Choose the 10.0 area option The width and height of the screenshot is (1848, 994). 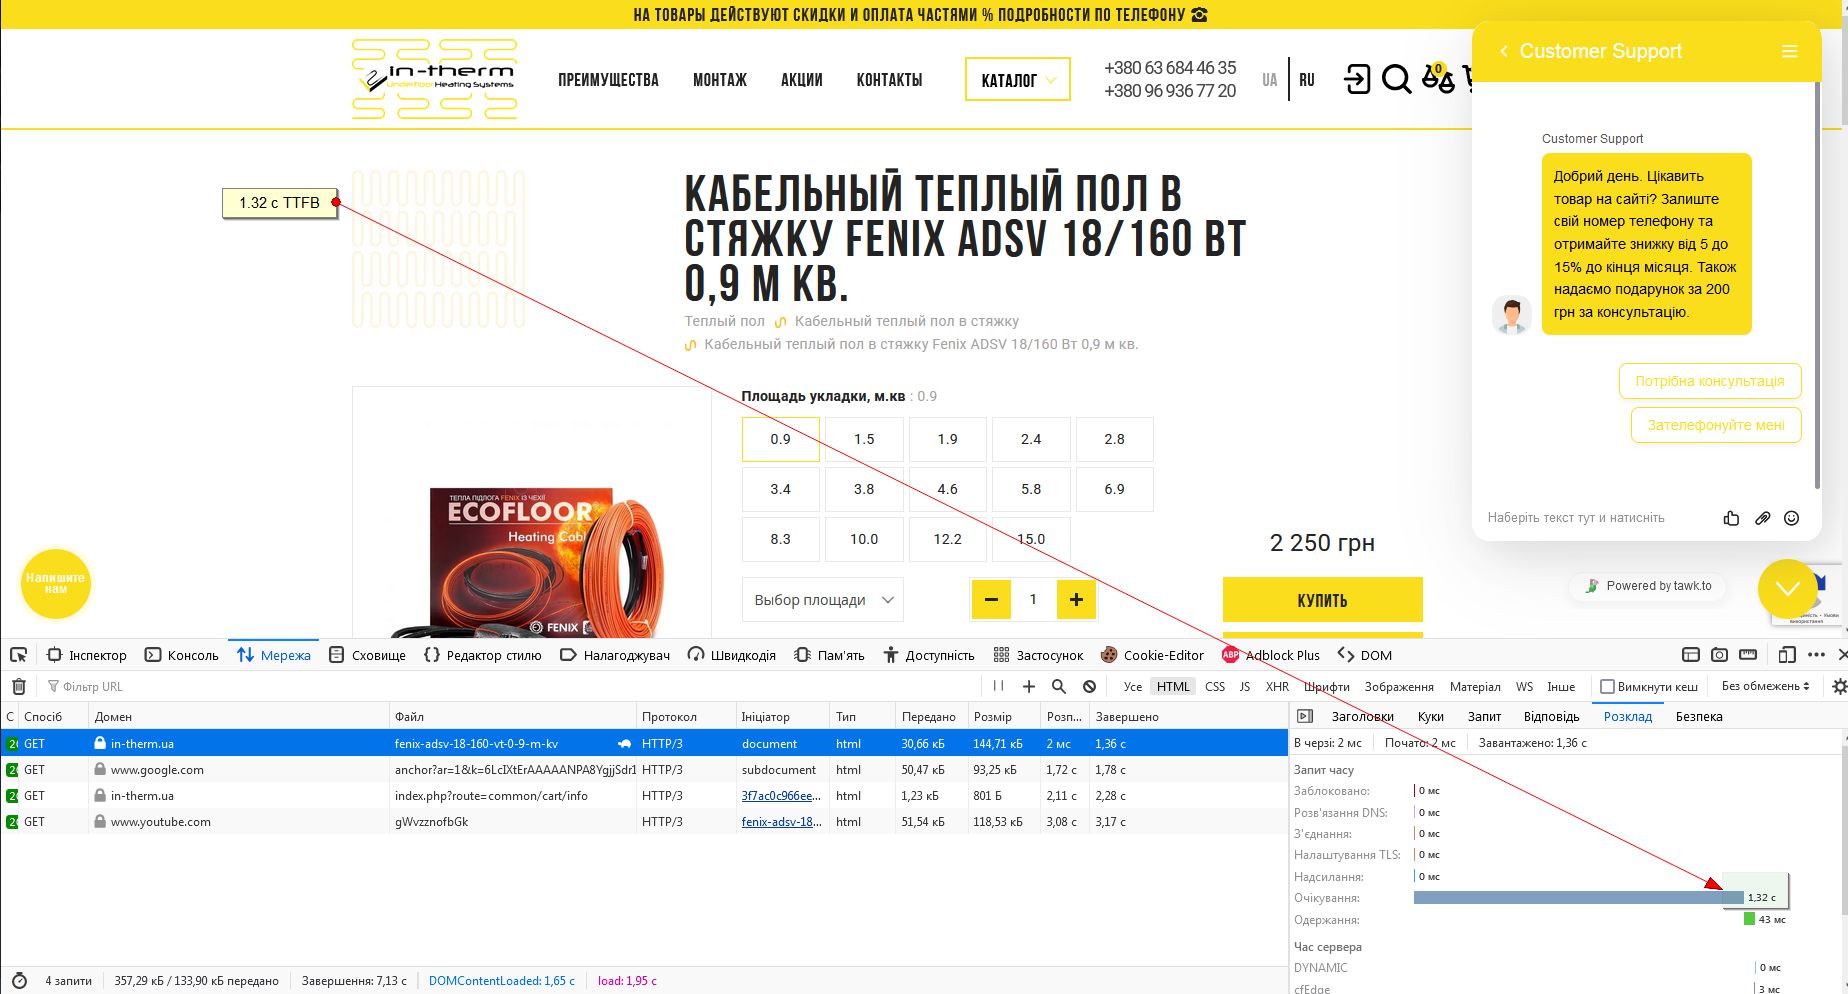click(864, 539)
